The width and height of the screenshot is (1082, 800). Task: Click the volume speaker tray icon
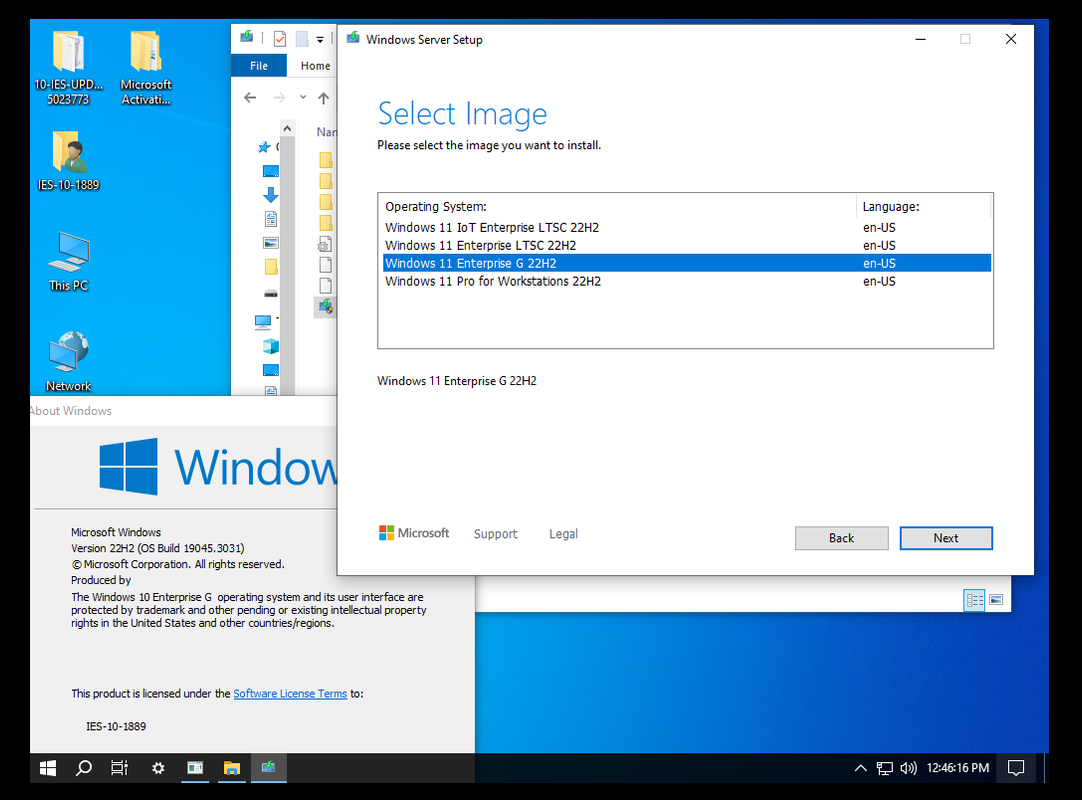(x=908, y=768)
